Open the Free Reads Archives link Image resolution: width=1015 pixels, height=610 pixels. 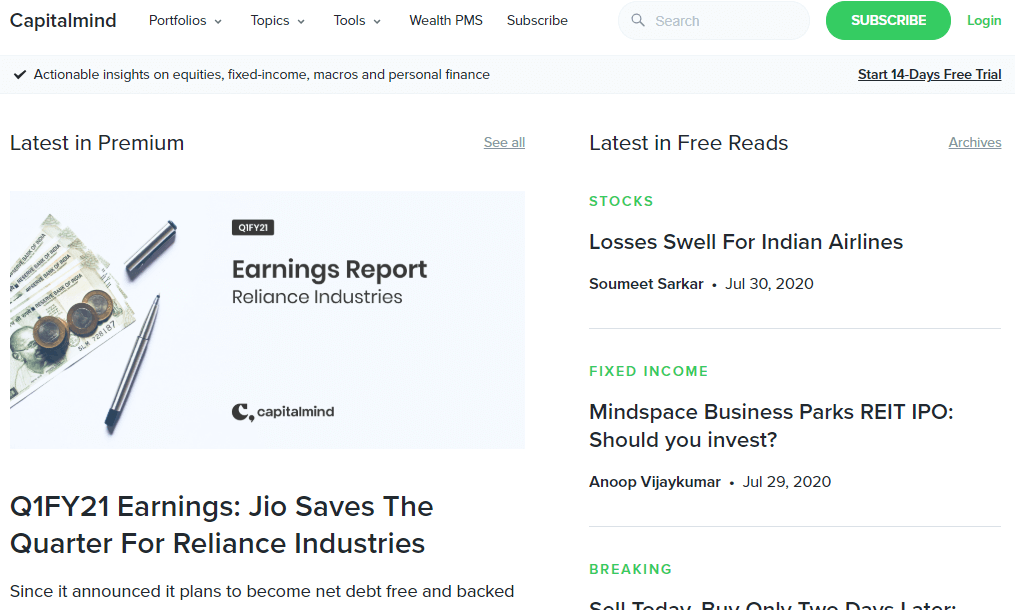point(975,142)
